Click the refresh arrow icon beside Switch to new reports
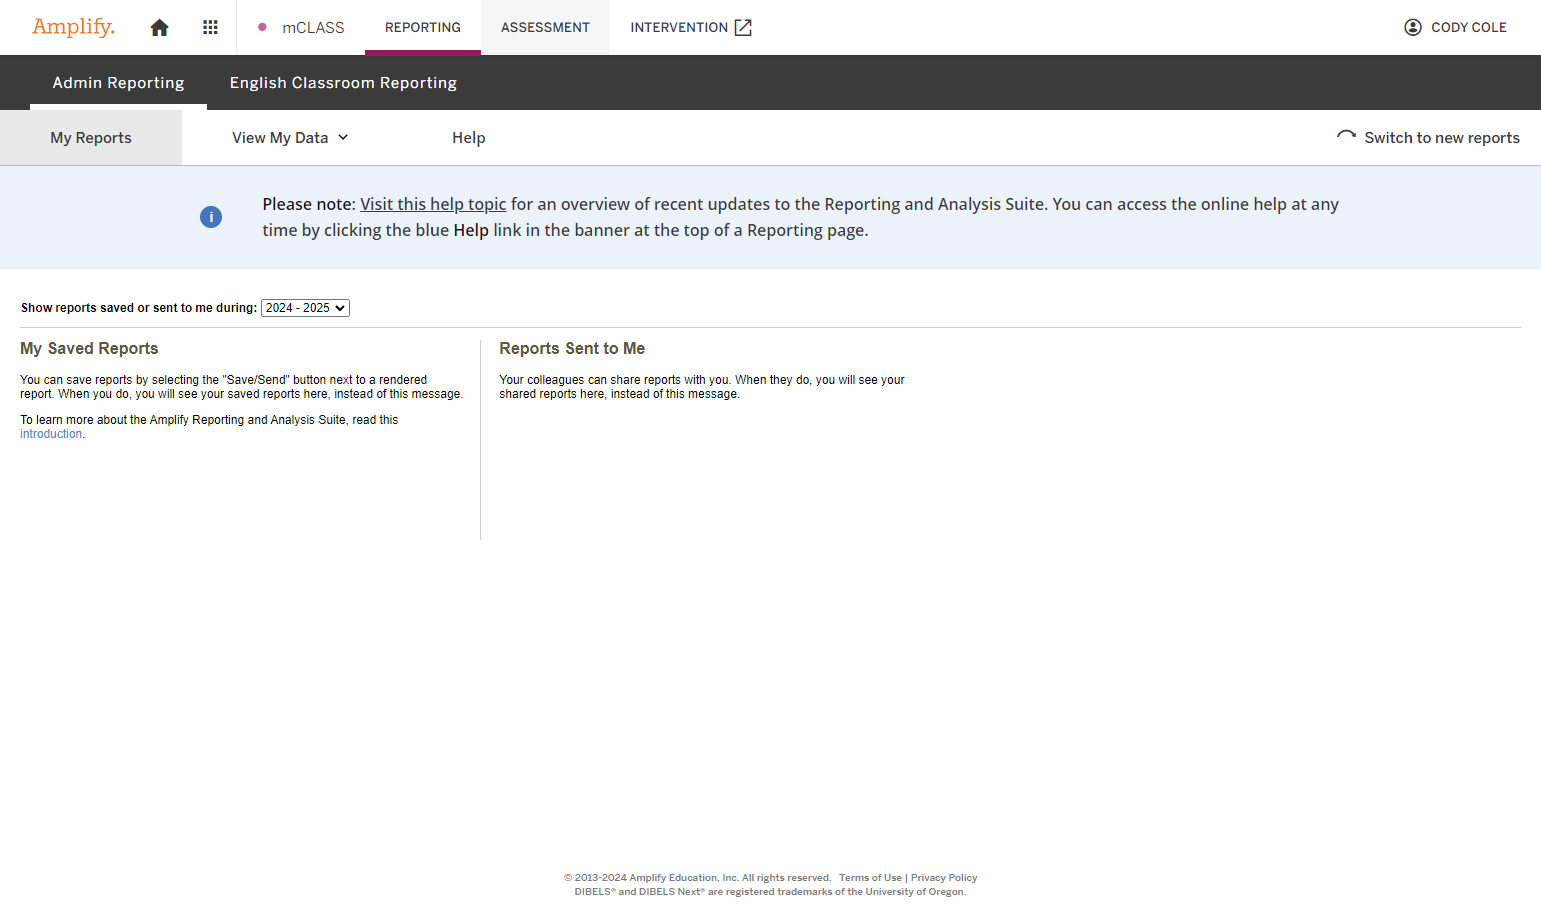The height and width of the screenshot is (911, 1541). coord(1346,137)
